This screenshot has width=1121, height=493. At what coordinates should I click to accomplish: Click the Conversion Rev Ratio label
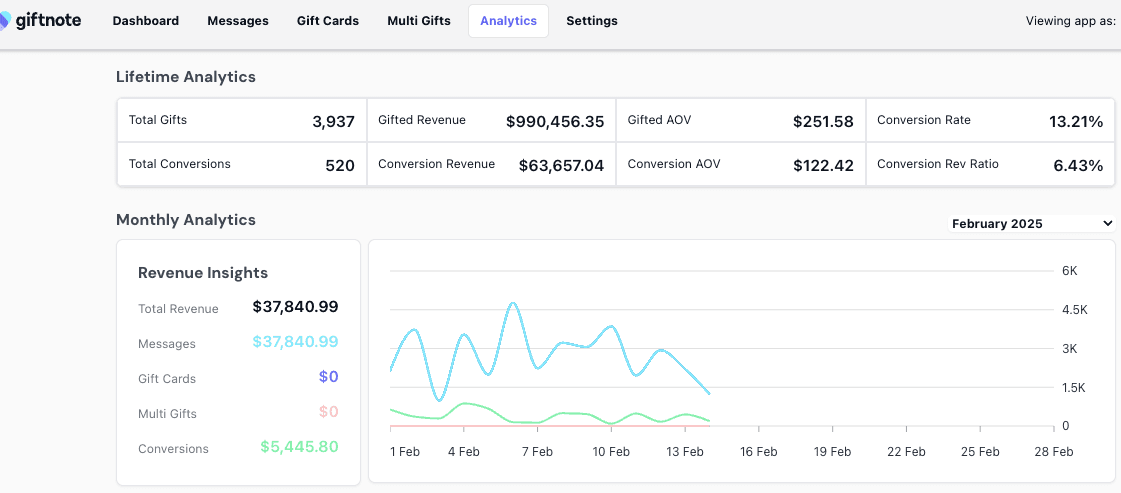coord(938,164)
